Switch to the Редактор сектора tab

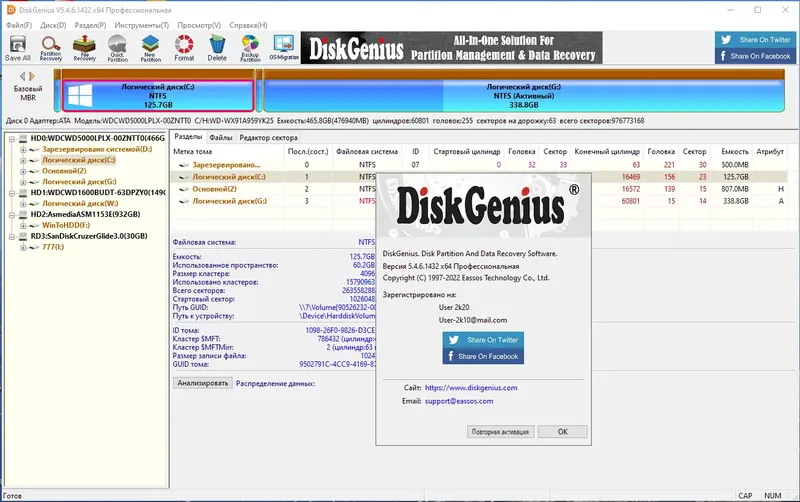(268, 137)
